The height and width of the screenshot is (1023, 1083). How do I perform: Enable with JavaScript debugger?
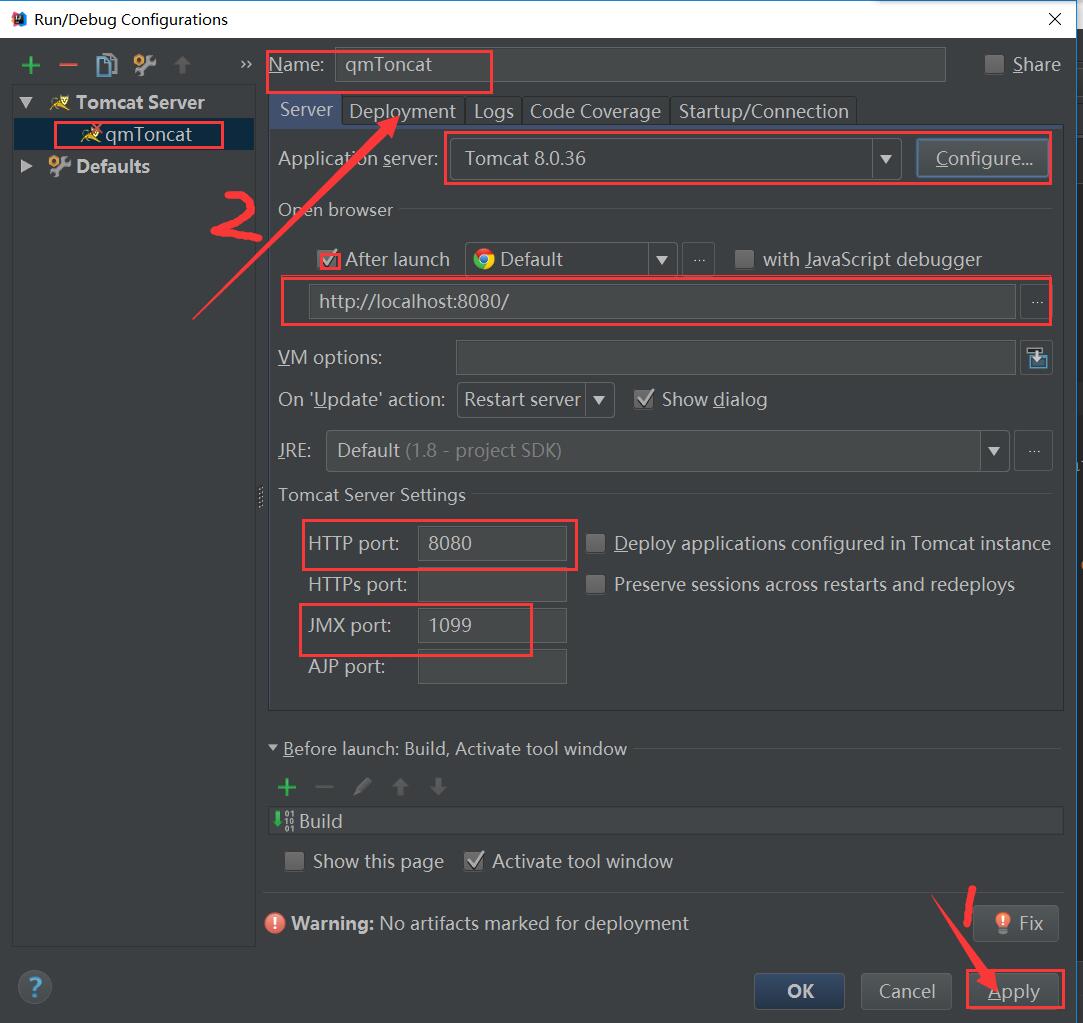pyautogui.click(x=744, y=260)
